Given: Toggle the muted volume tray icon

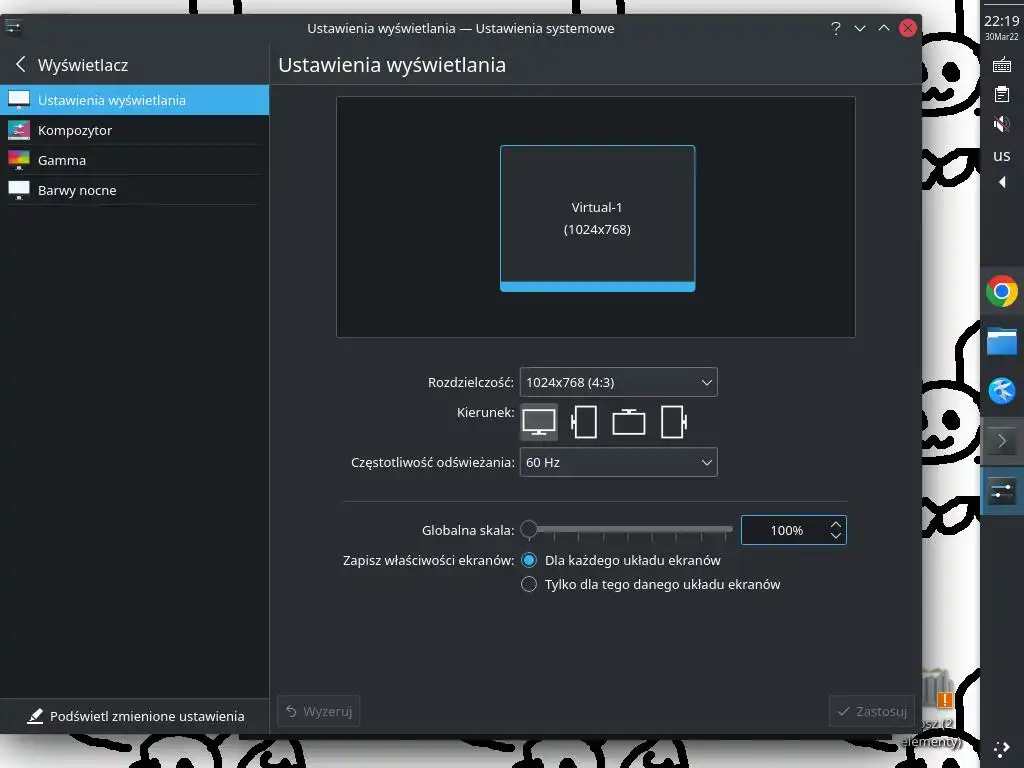Looking at the screenshot, I should [1002, 124].
